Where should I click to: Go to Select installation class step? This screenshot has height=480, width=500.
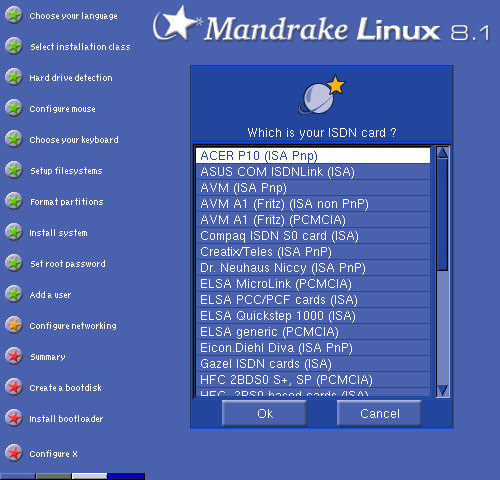pyautogui.click(x=80, y=47)
